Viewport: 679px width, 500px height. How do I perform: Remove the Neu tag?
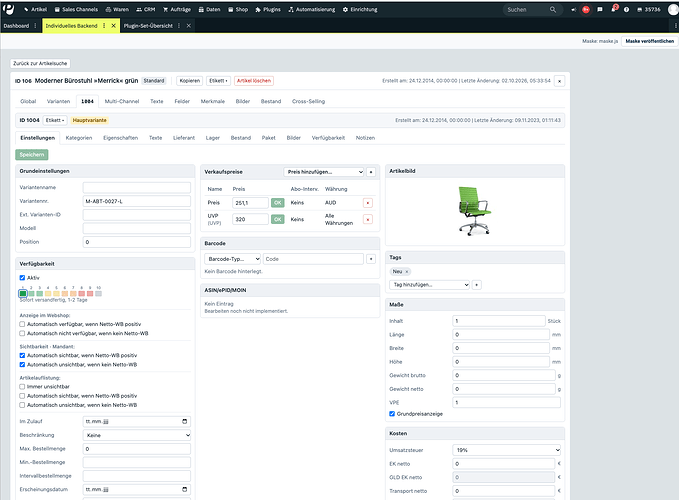pyautogui.click(x=407, y=271)
